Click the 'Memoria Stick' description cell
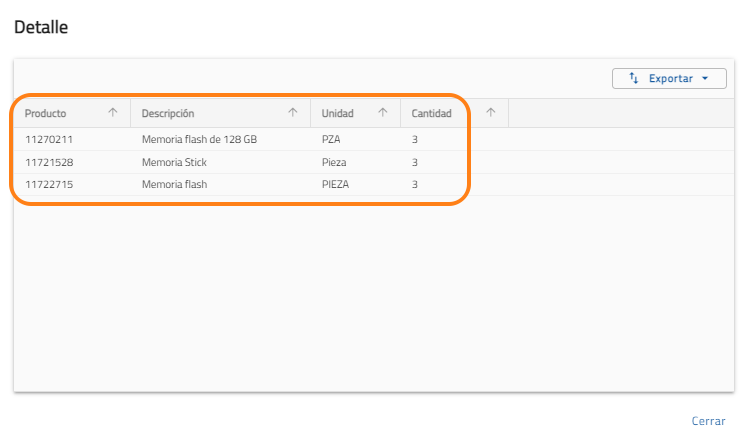 tap(174, 162)
